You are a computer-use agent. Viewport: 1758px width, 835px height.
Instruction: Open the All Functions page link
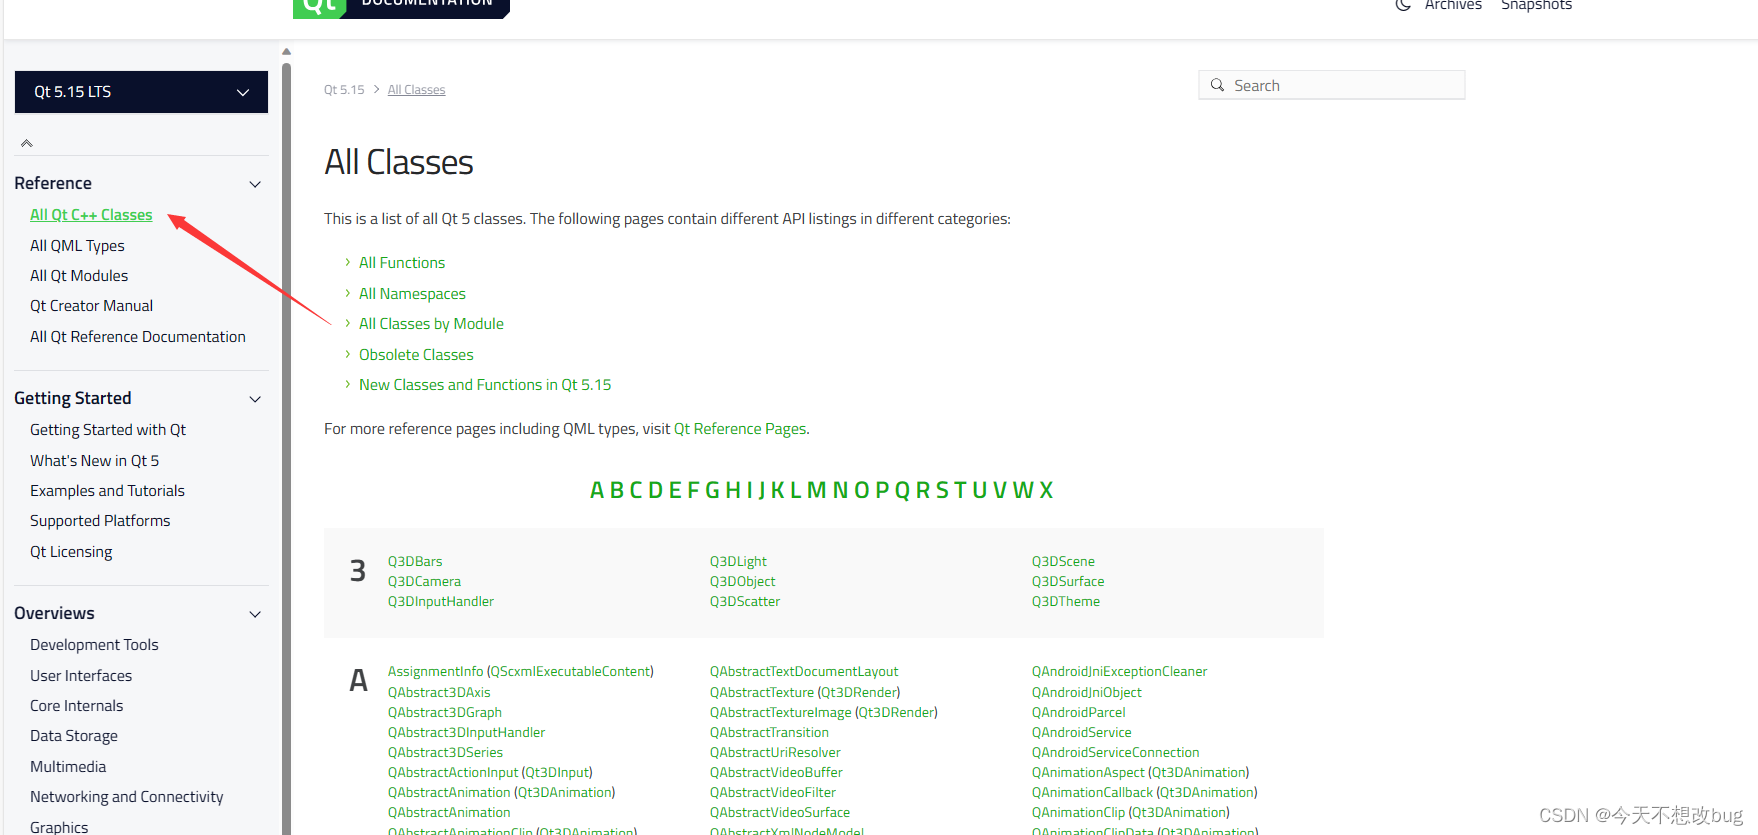click(x=402, y=263)
